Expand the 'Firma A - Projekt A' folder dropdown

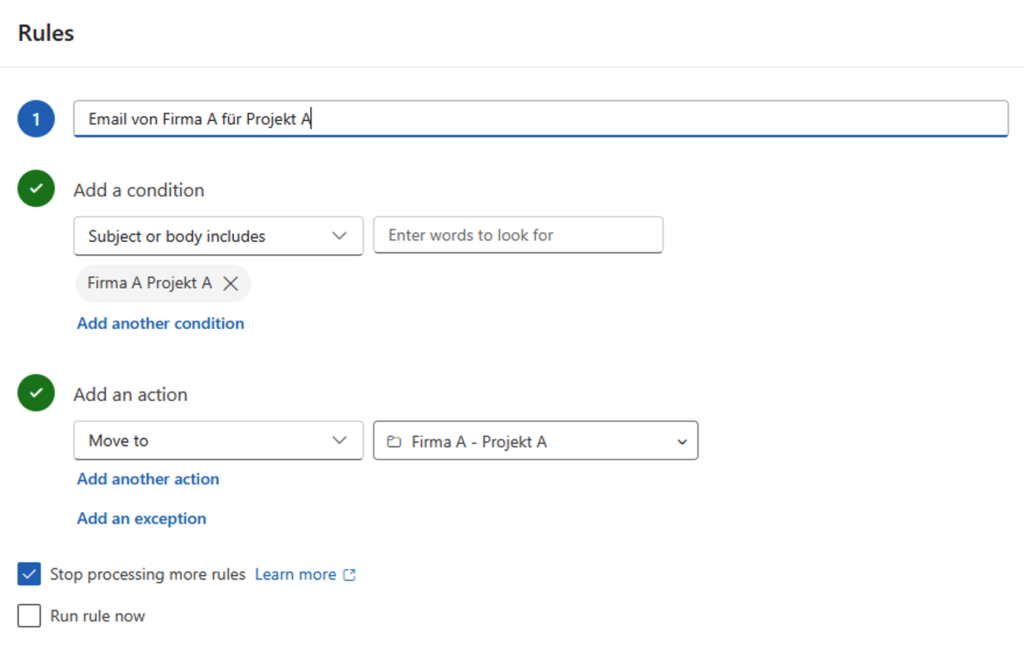pos(536,441)
